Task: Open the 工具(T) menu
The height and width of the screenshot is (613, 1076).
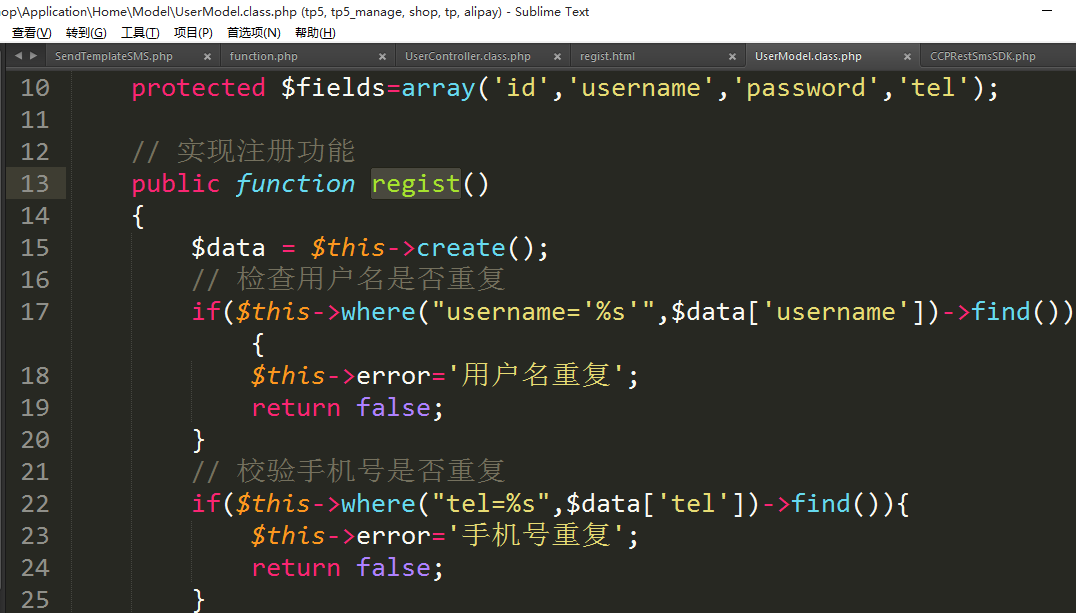Action: click(140, 33)
